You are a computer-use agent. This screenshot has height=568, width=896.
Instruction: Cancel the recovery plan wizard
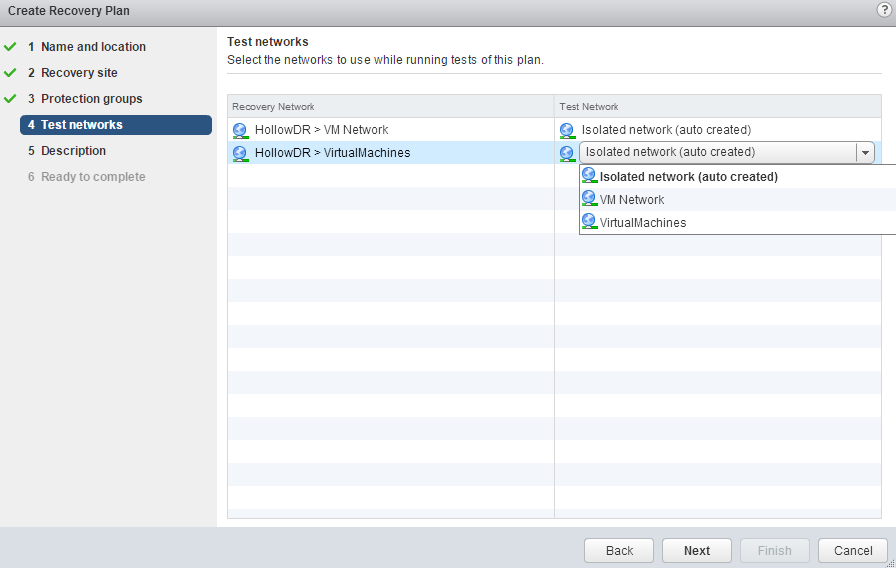(x=852, y=551)
